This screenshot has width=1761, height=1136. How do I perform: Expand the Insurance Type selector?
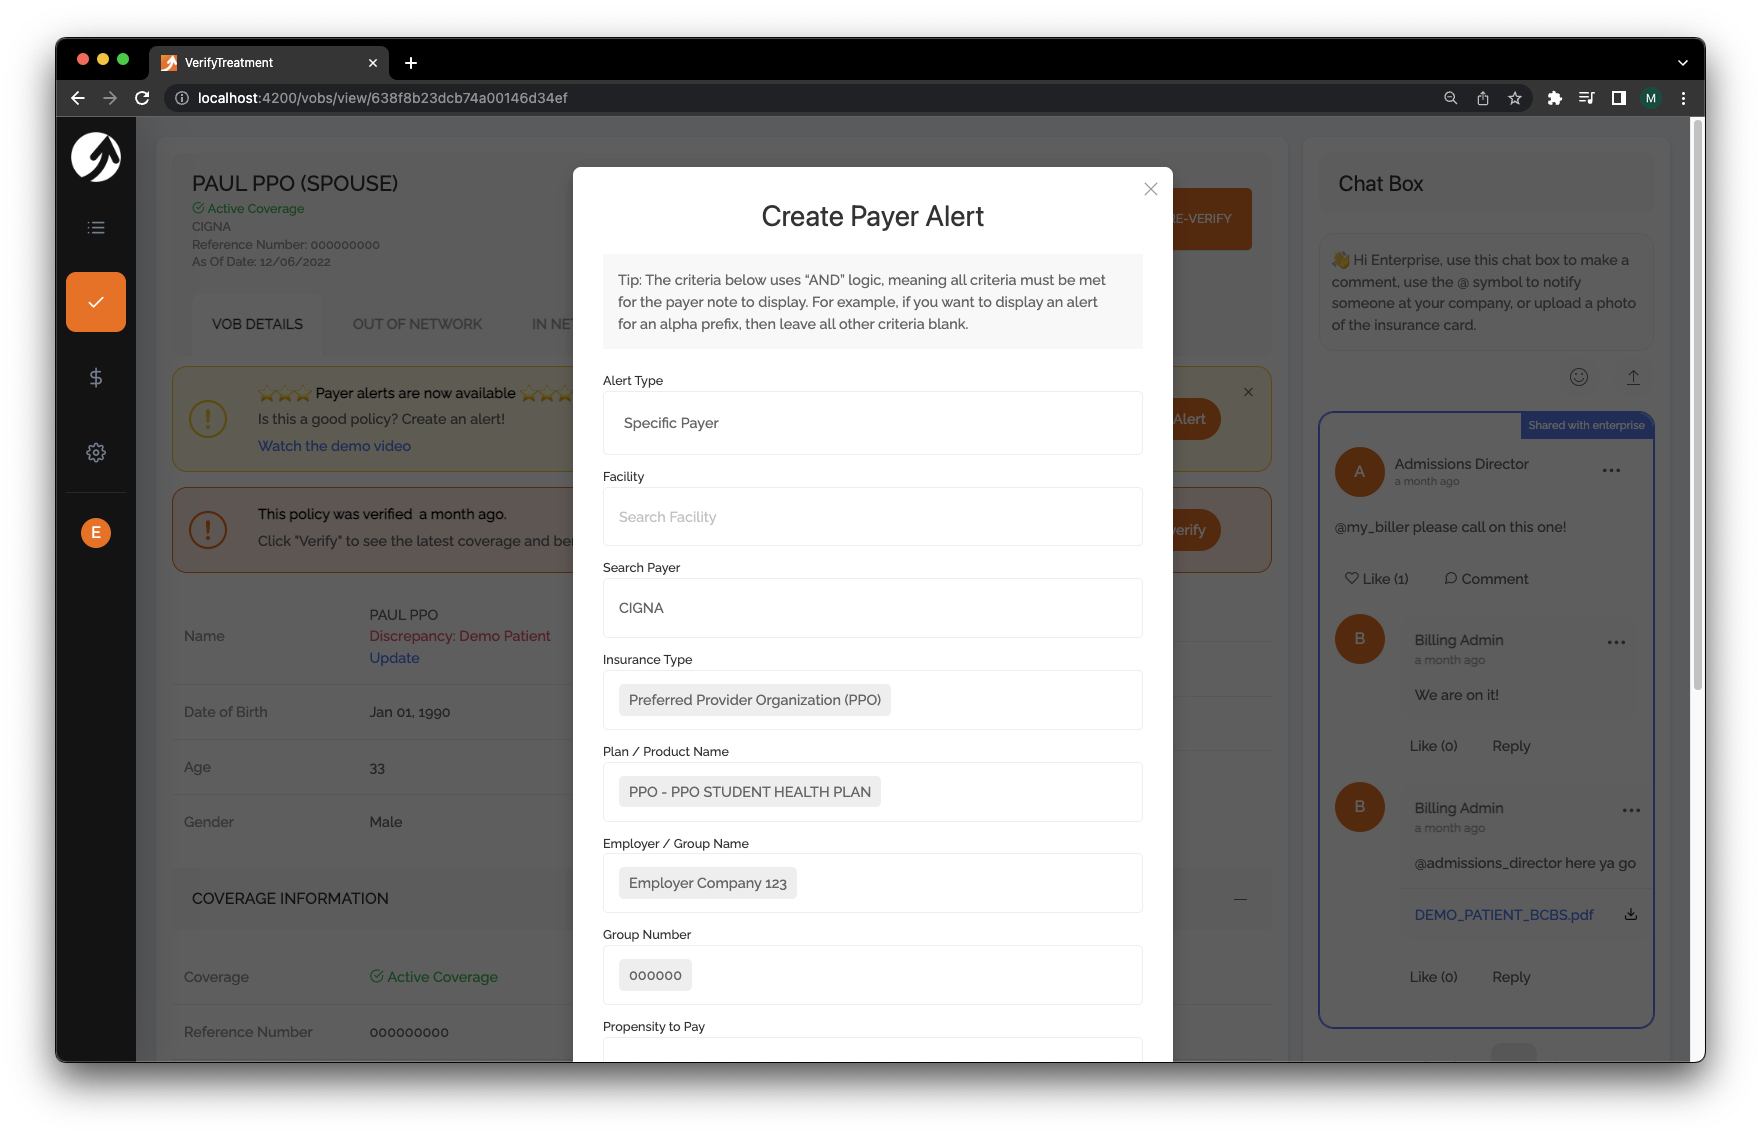872,700
